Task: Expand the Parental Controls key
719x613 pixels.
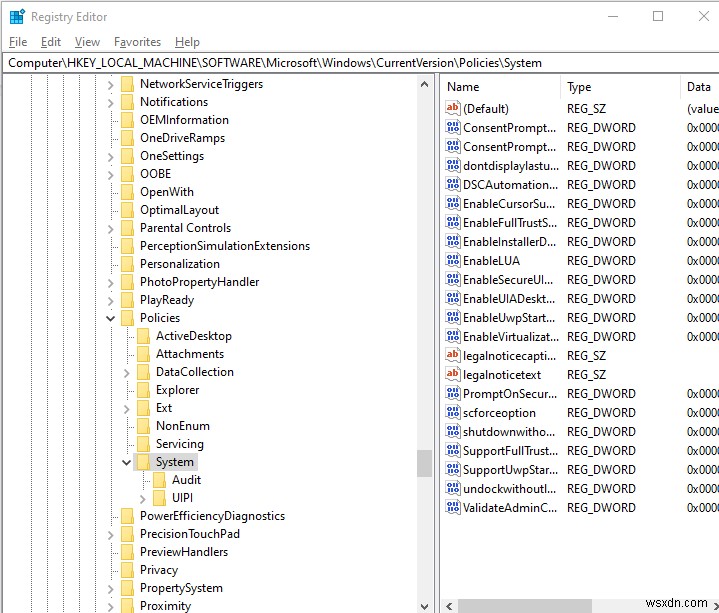Action: click(x=111, y=229)
